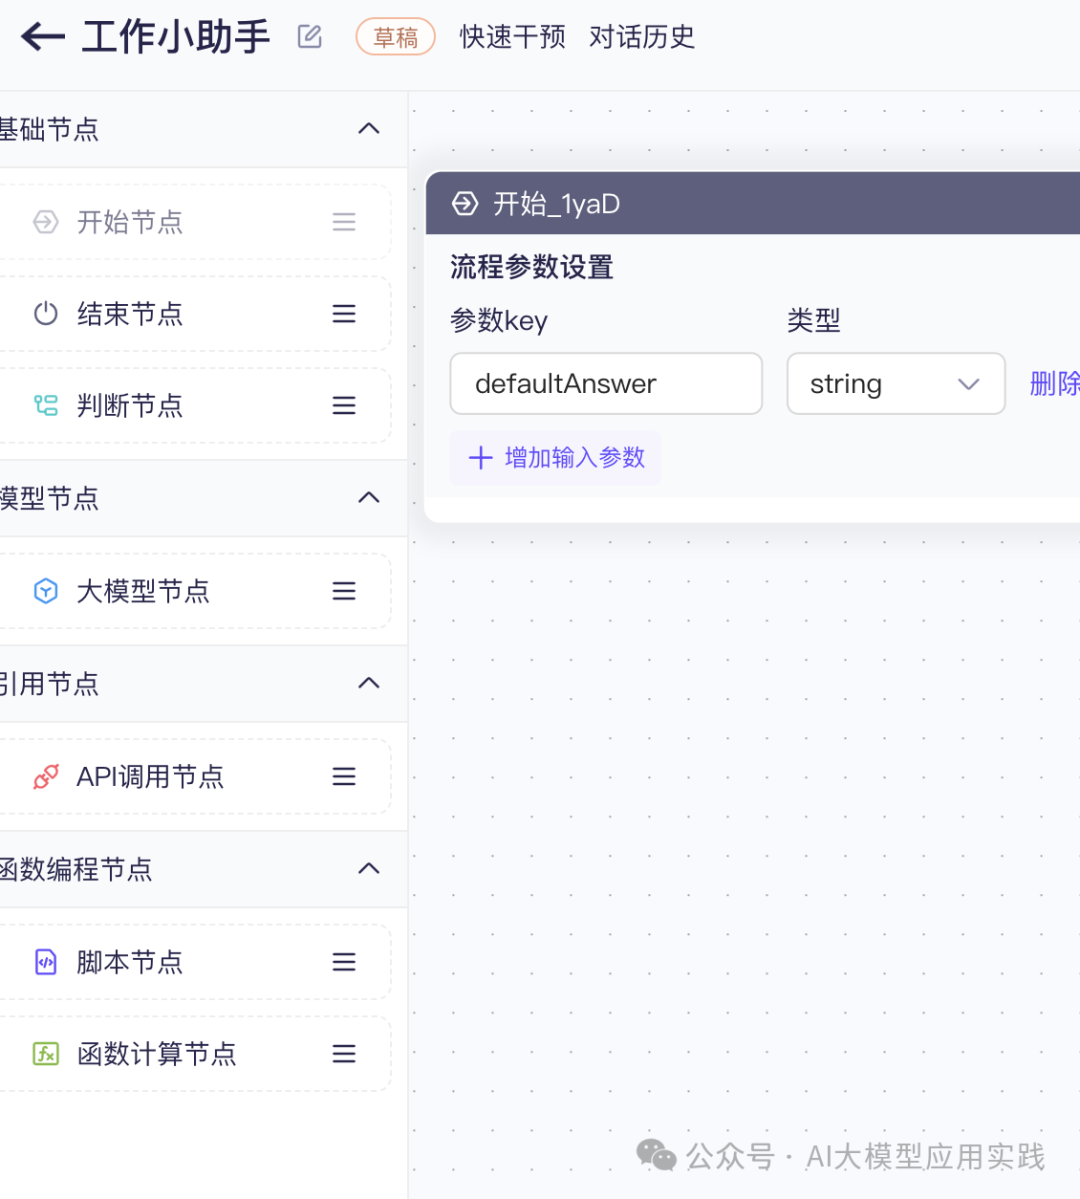Image resolution: width=1080 pixels, height=1199 pixels.
Task: Open the string type dropdown
Action: (x=895, y=384)
